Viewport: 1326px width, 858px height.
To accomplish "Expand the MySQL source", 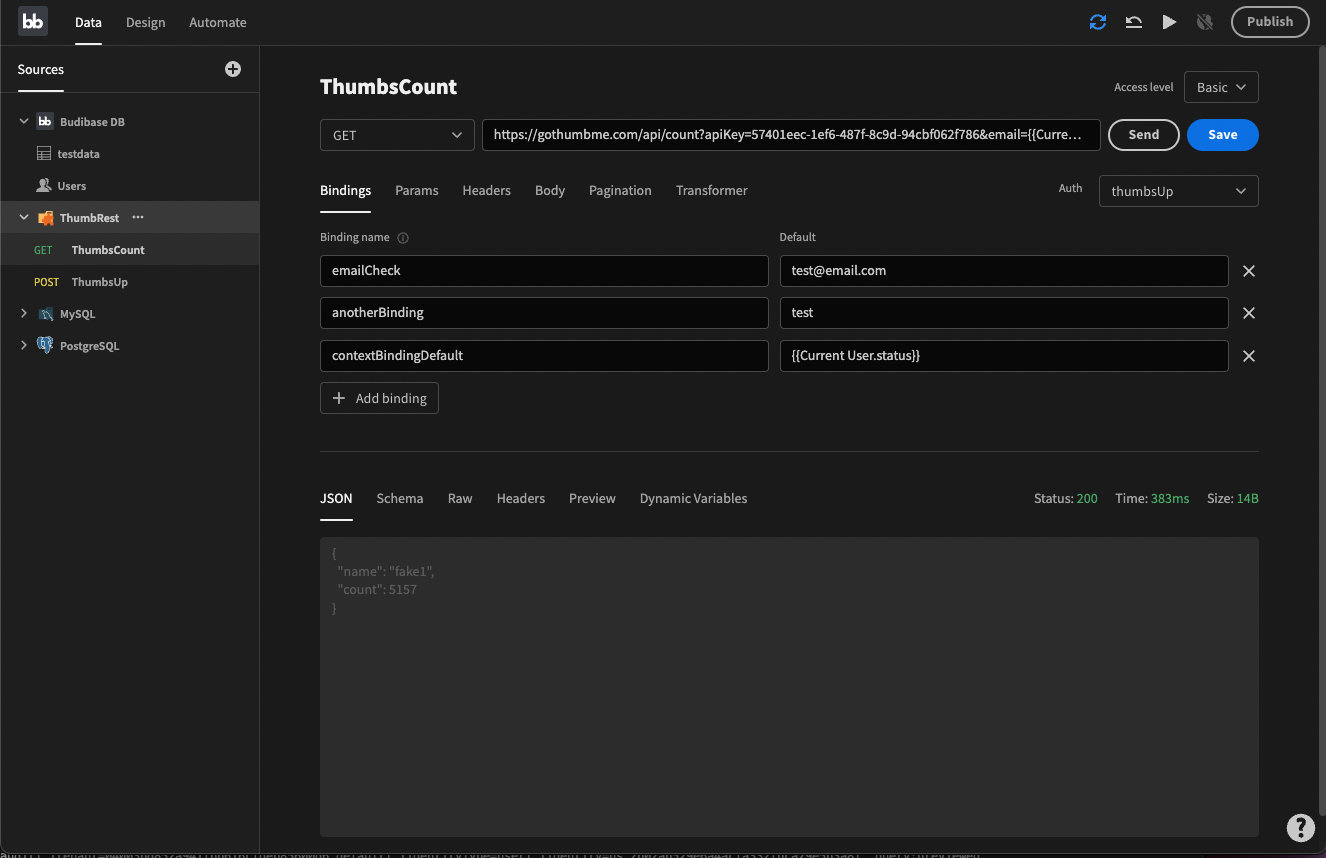I will pos(23,313).
